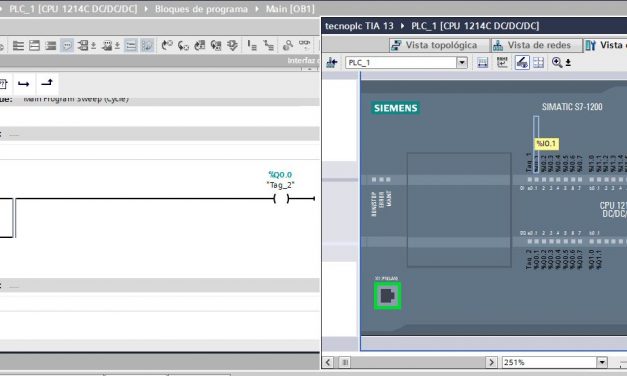Toggle the highlighted show-labels pencil button

click(x=522, y=62)
